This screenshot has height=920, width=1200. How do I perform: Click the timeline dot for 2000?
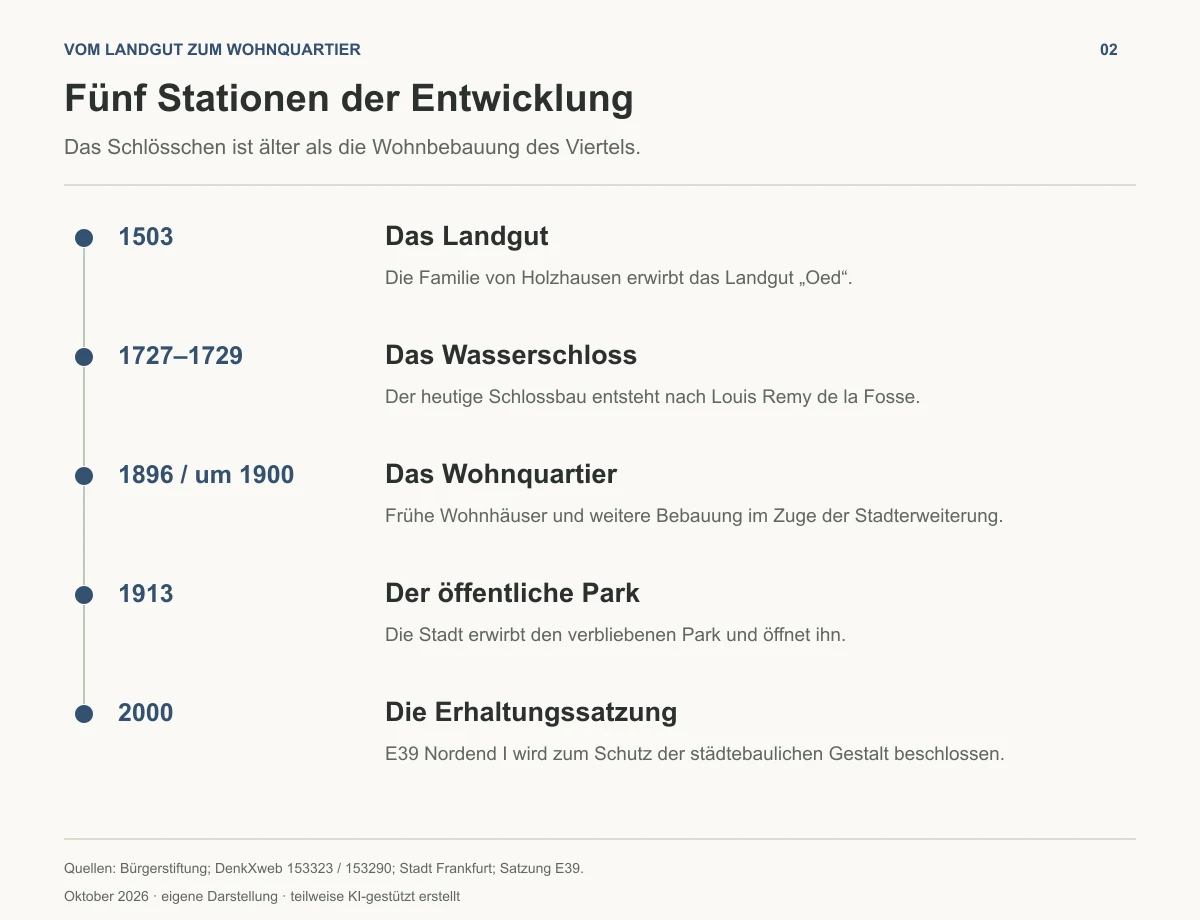click(x=84, y=714)
